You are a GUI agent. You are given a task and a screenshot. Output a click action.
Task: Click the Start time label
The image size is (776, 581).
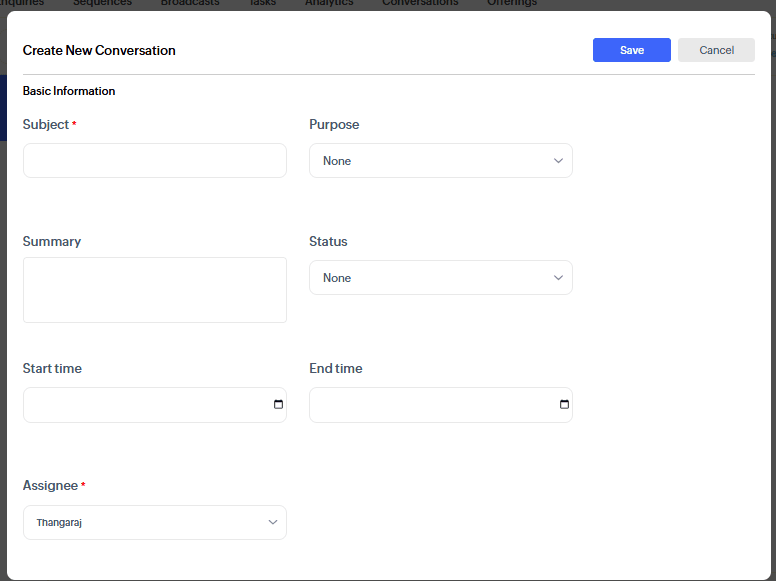tap(52, 369)
